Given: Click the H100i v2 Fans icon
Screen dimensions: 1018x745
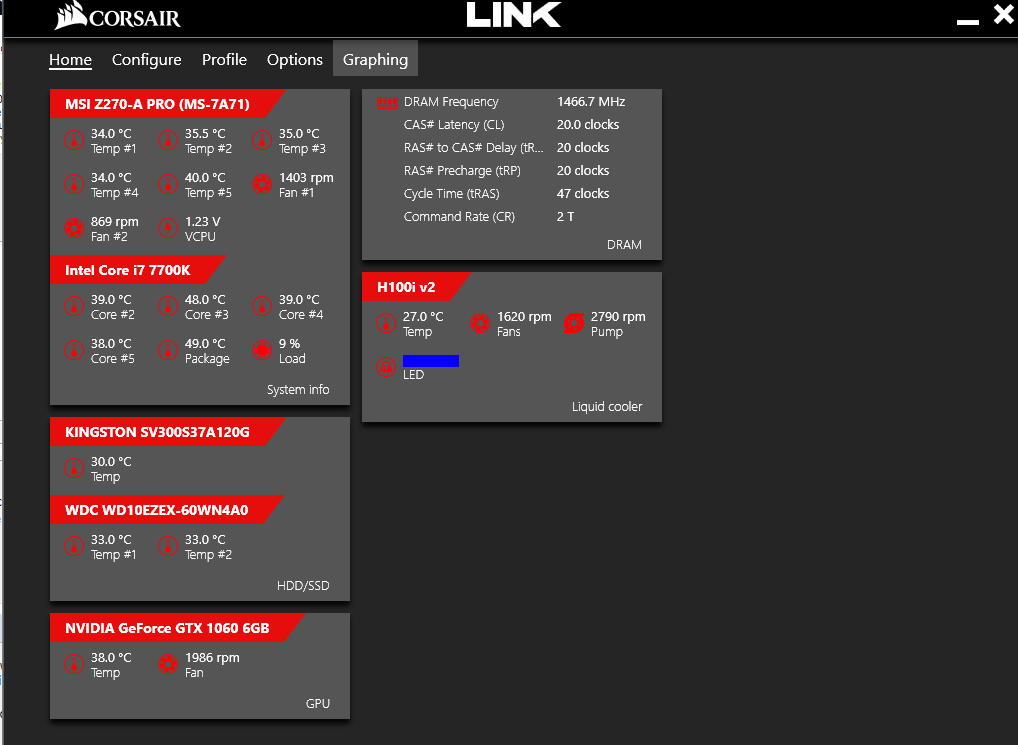Looking at the screenshot, I should tap(480, 323).
